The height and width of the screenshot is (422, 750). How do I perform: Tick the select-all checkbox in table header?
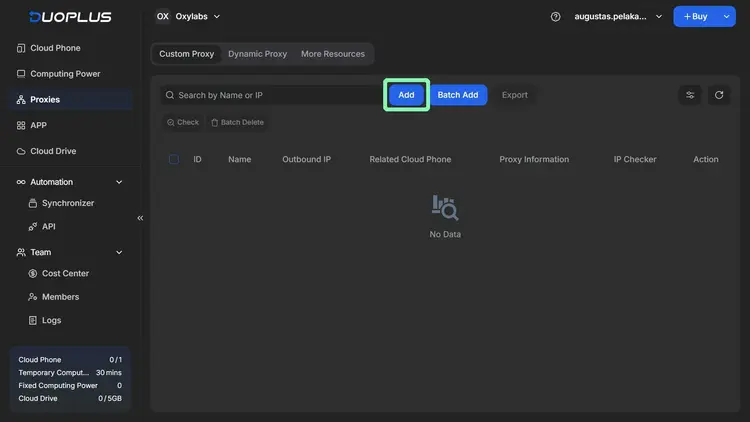174,159
